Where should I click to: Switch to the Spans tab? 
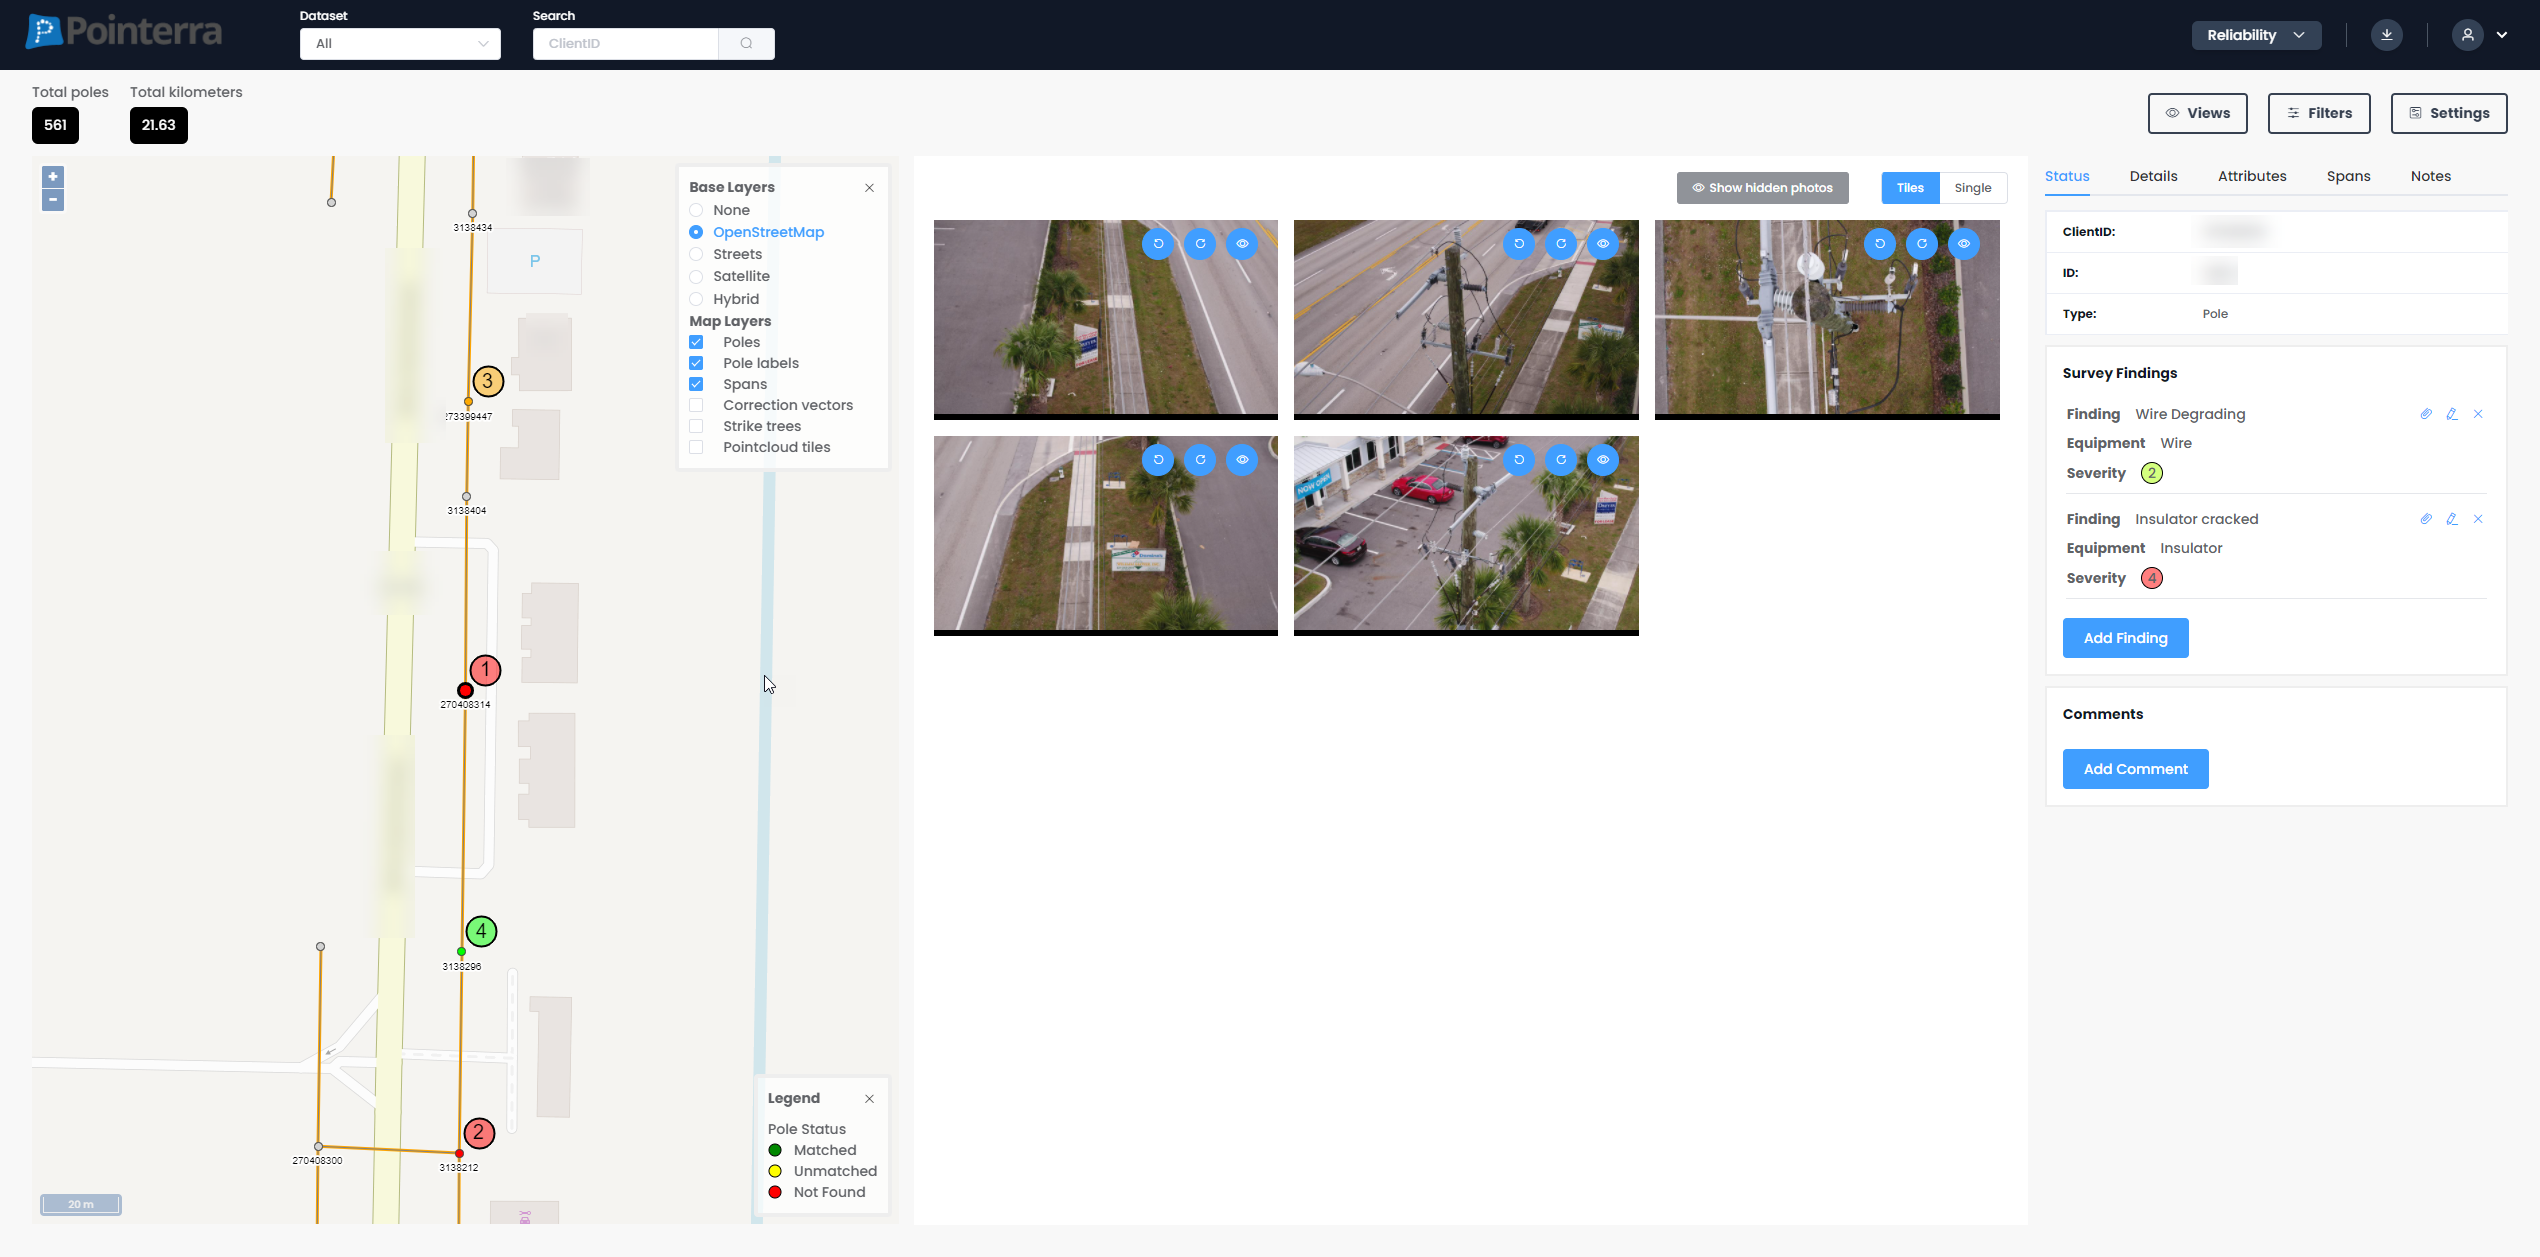pyautogui.click(x=2348, y=176)
